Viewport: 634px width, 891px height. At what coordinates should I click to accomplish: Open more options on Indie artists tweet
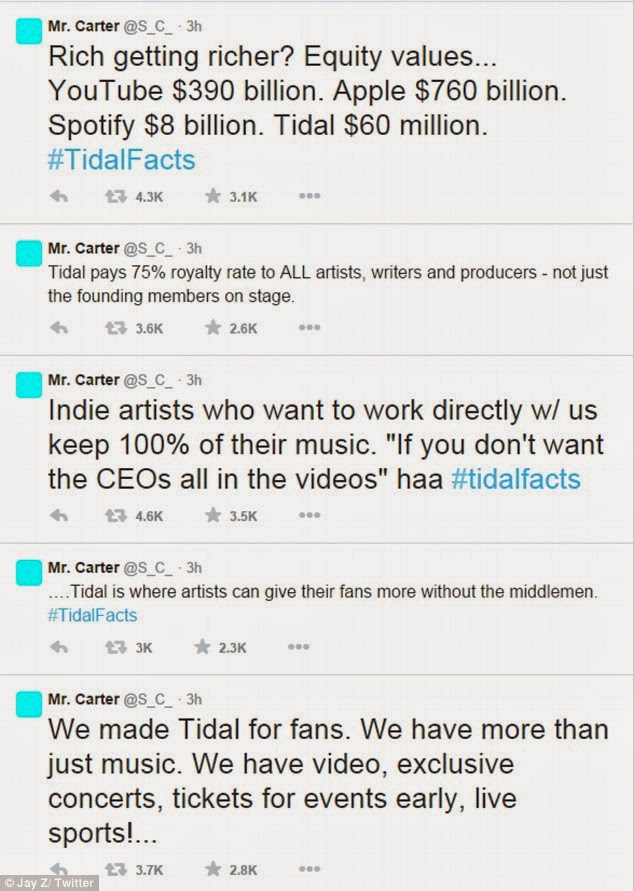coord(309,517)
